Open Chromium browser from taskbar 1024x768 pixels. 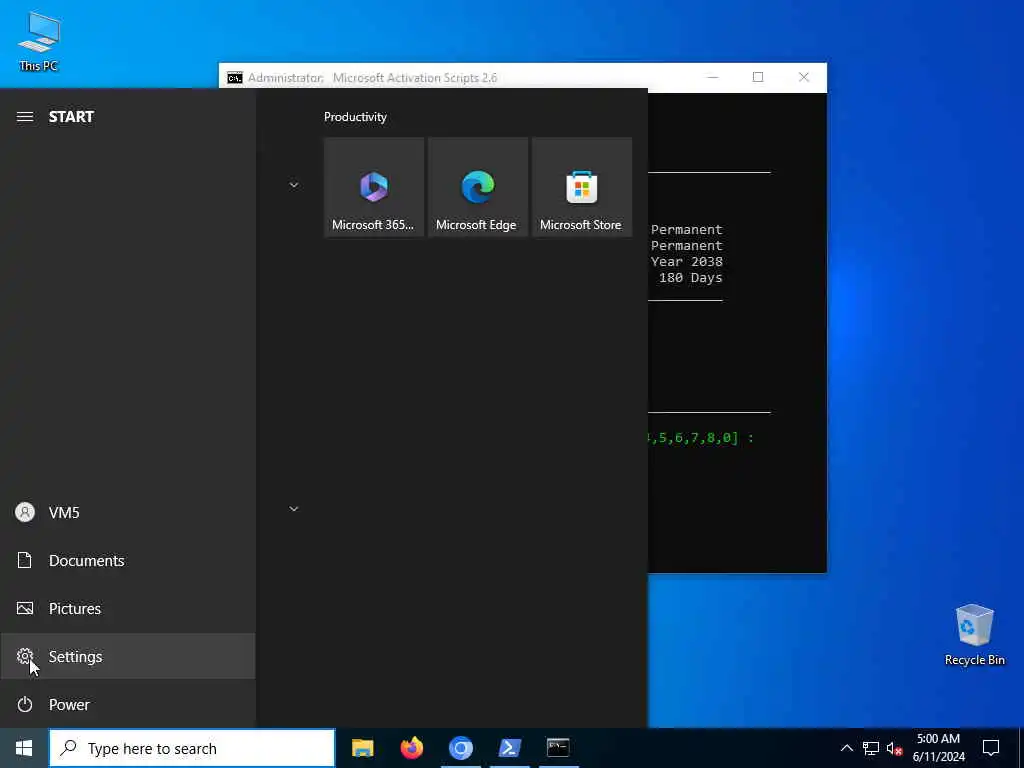460,748
